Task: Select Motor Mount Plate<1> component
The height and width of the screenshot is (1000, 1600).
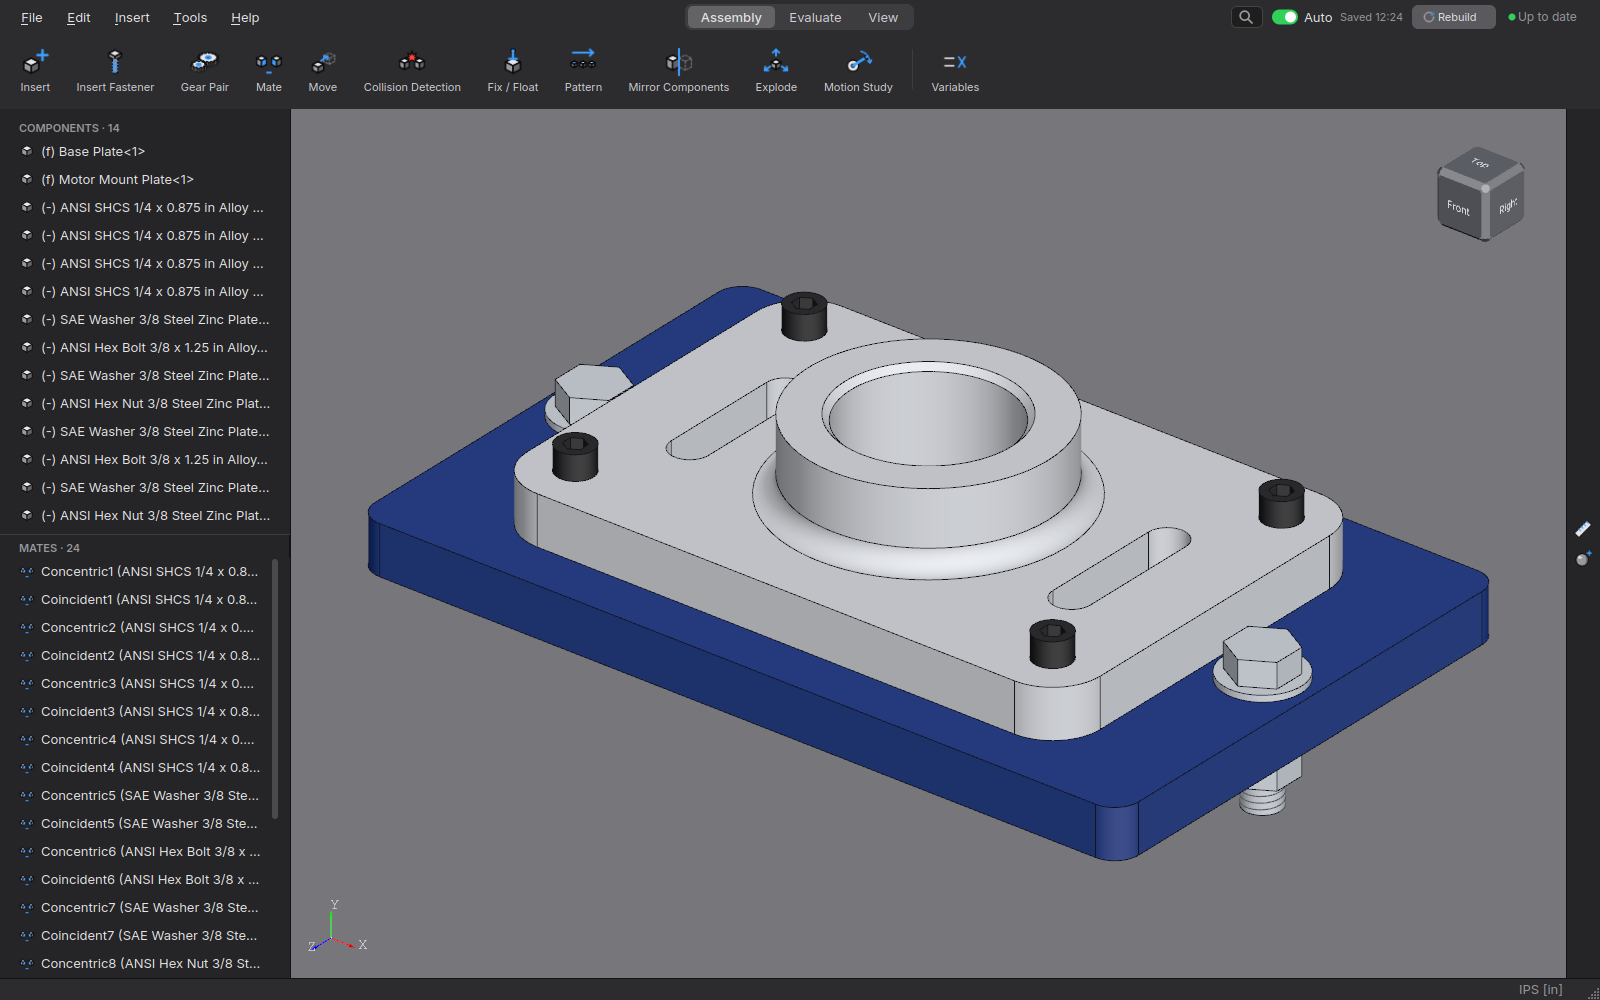Action: (145, 180)
